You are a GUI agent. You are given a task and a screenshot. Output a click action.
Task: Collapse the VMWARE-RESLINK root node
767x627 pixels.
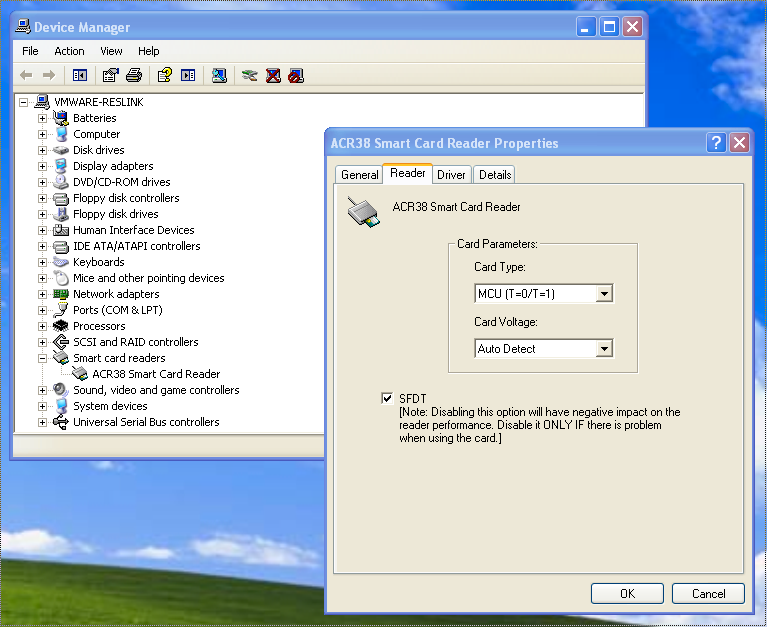tap(23, 102)
